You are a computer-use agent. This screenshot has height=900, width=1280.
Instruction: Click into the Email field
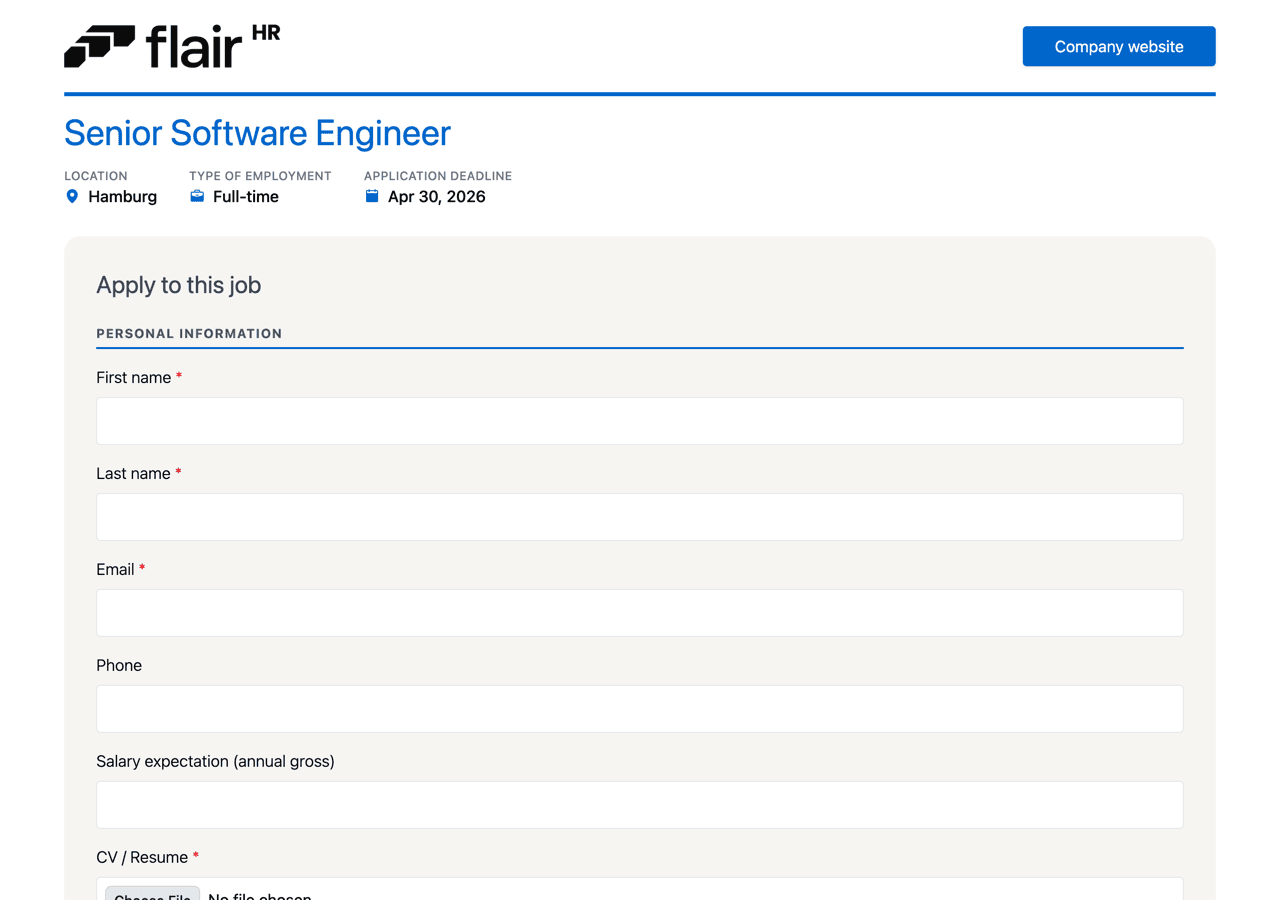point(640,613)
